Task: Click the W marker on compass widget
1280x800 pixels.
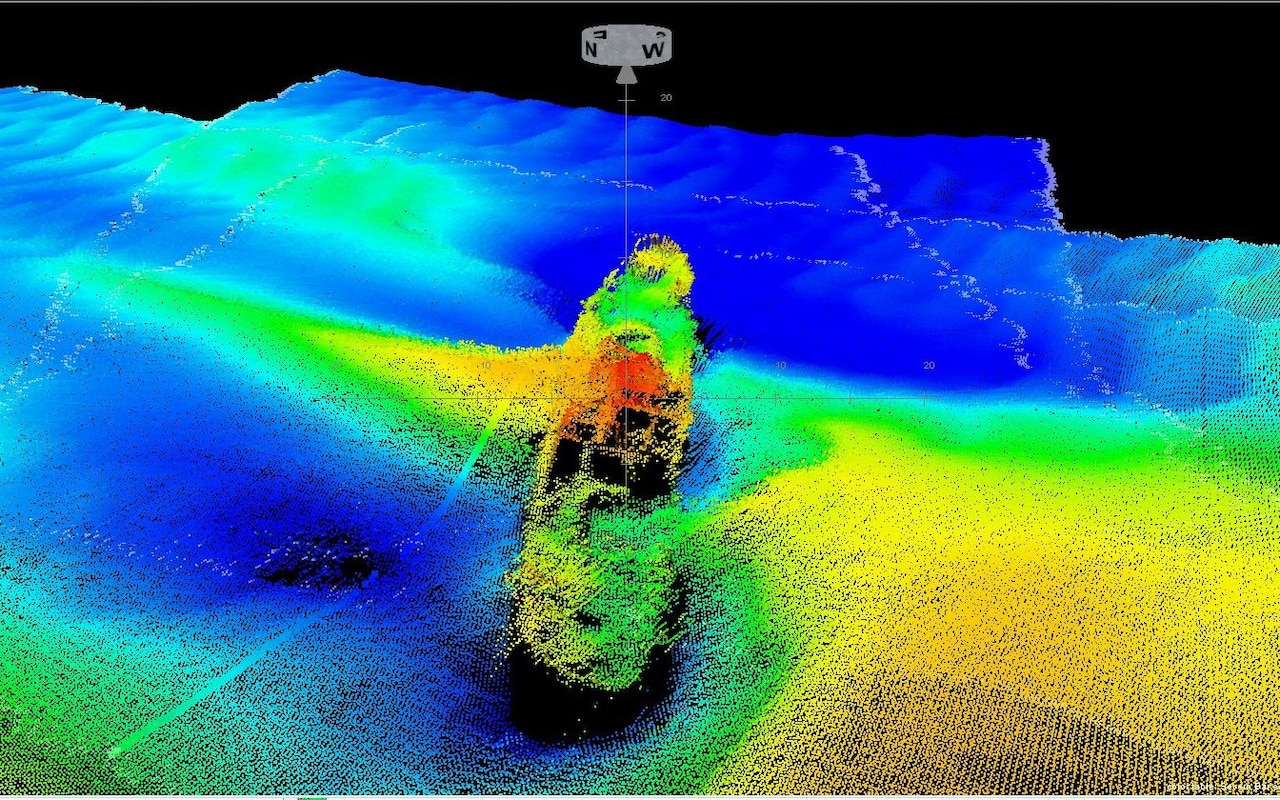Action: click(x=654, y=47)
